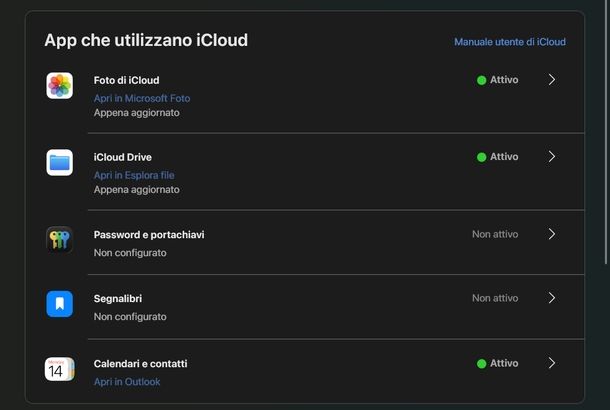
Task: Click Non configurato under Password e portachiavi
Action: [130, 253]
